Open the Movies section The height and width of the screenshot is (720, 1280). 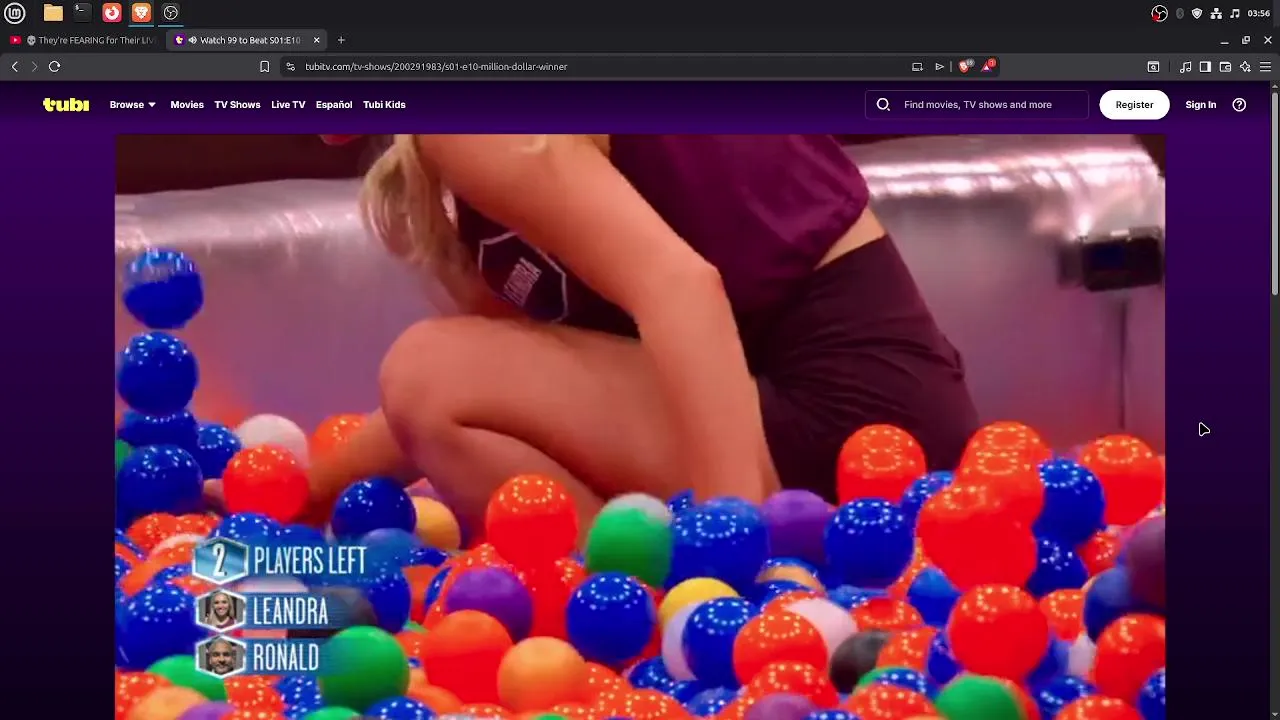(x=187, y=104)
